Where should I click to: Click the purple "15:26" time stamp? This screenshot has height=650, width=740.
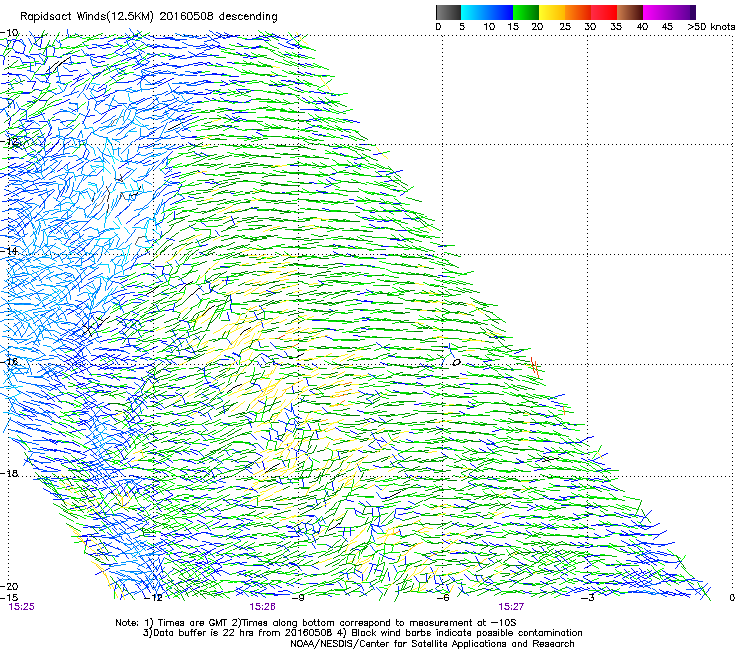click(262, 607)
